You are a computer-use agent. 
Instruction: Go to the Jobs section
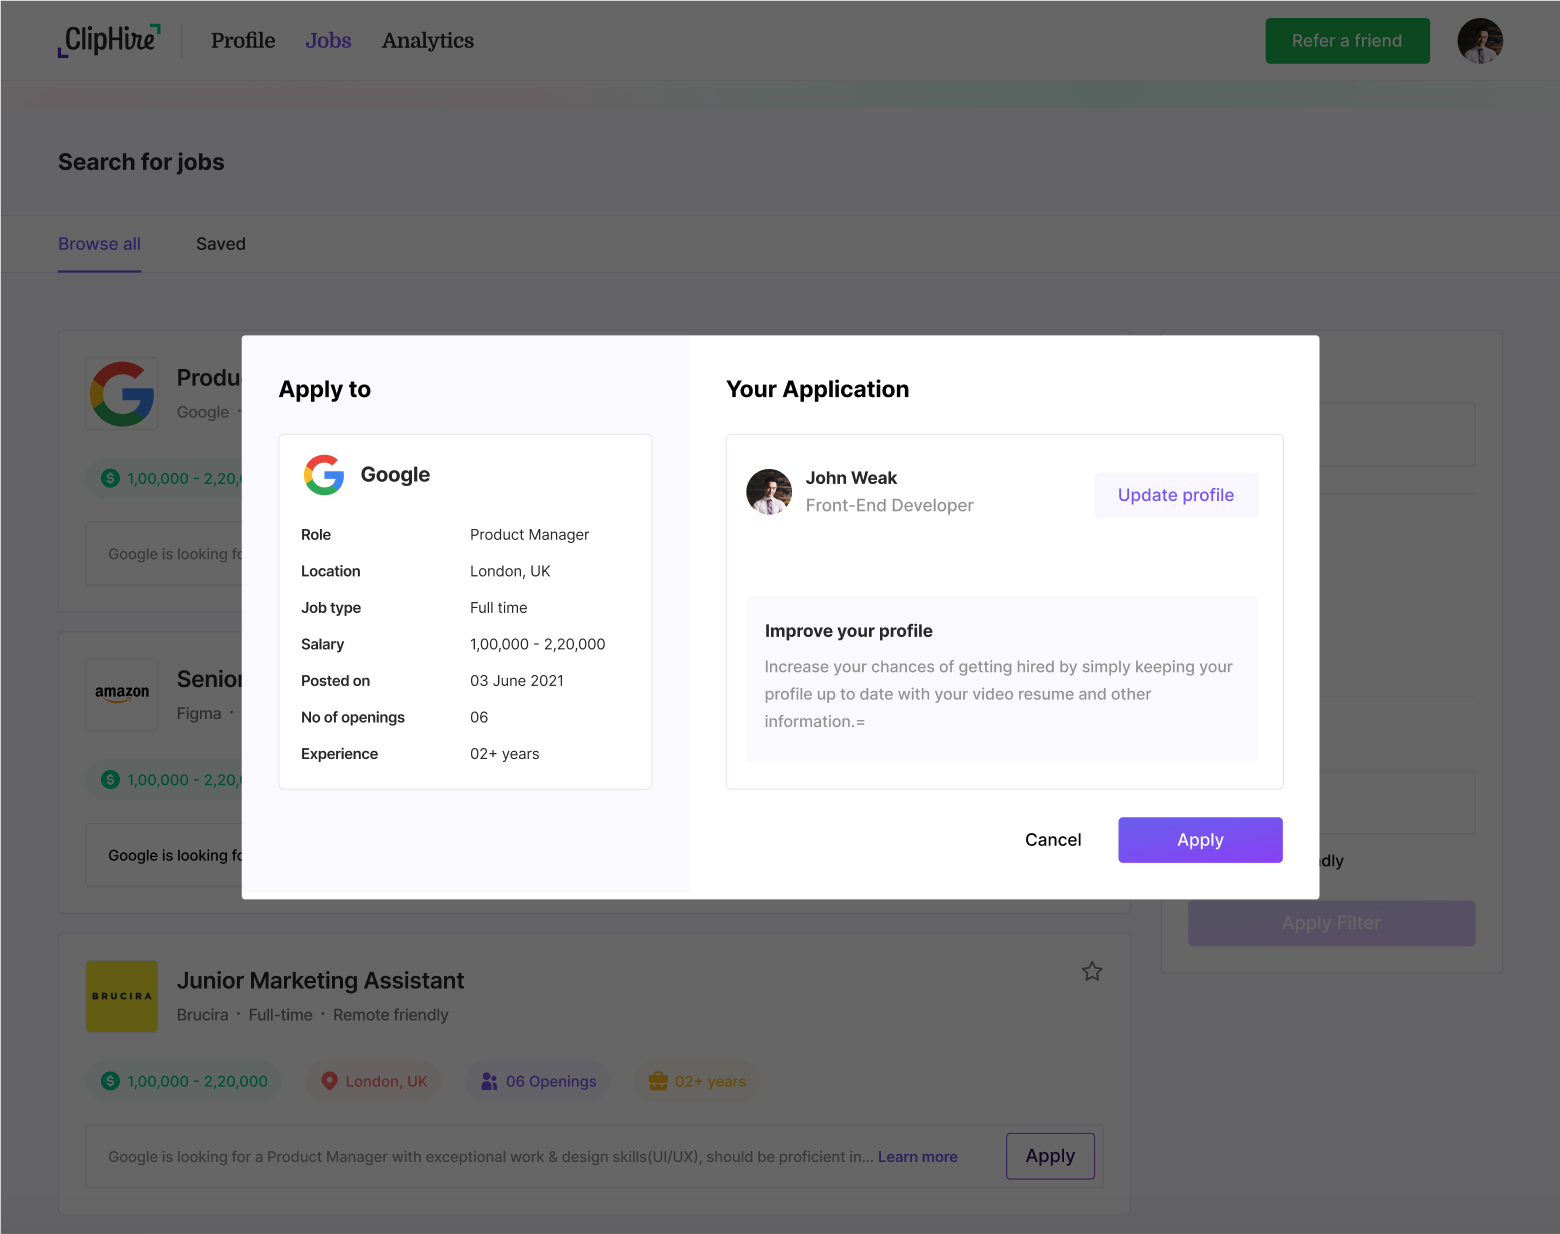(x=328, y=41)
